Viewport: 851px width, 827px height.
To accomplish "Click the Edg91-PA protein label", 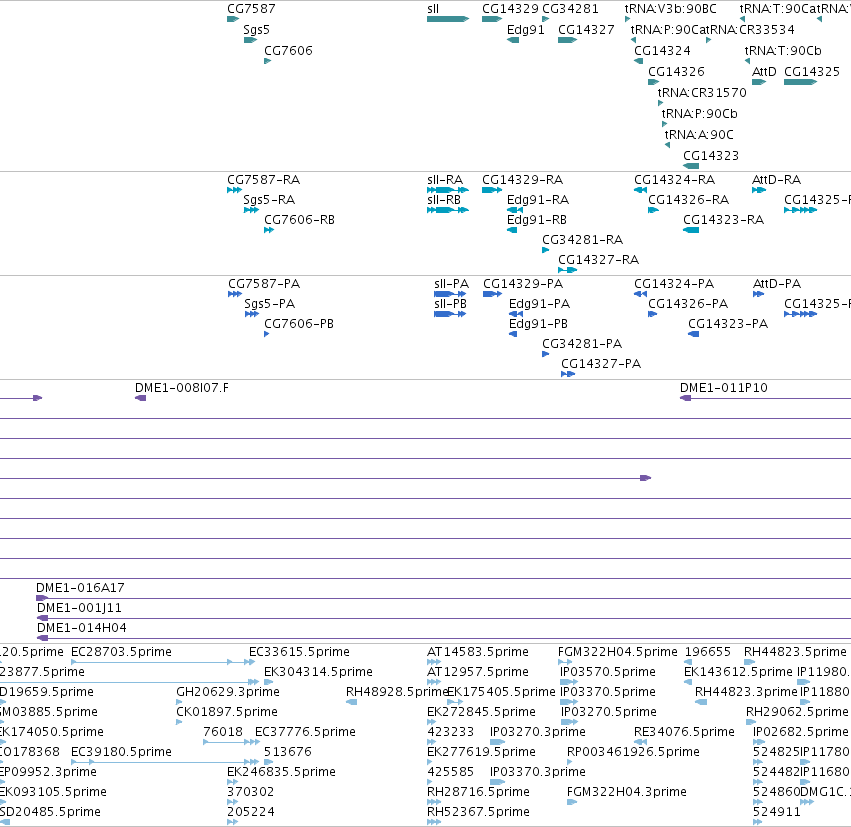I will [x=539, y=304].
